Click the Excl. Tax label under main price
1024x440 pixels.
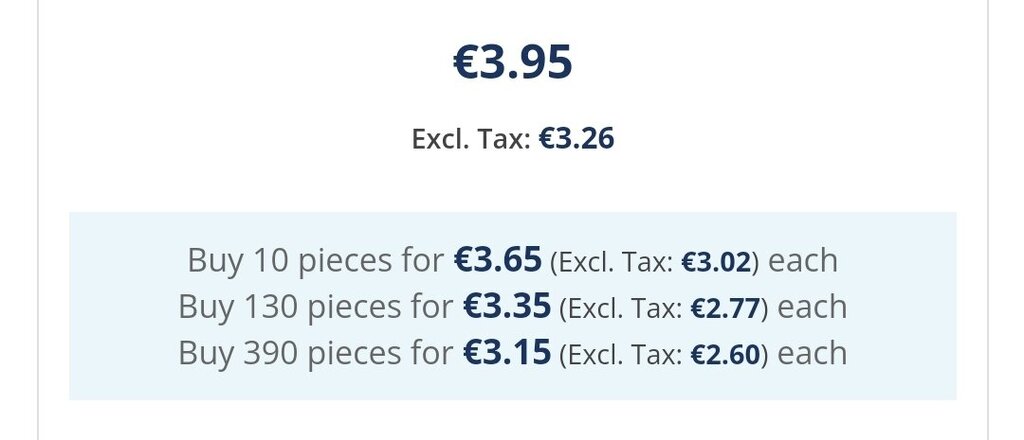click(x=470, y=139)
